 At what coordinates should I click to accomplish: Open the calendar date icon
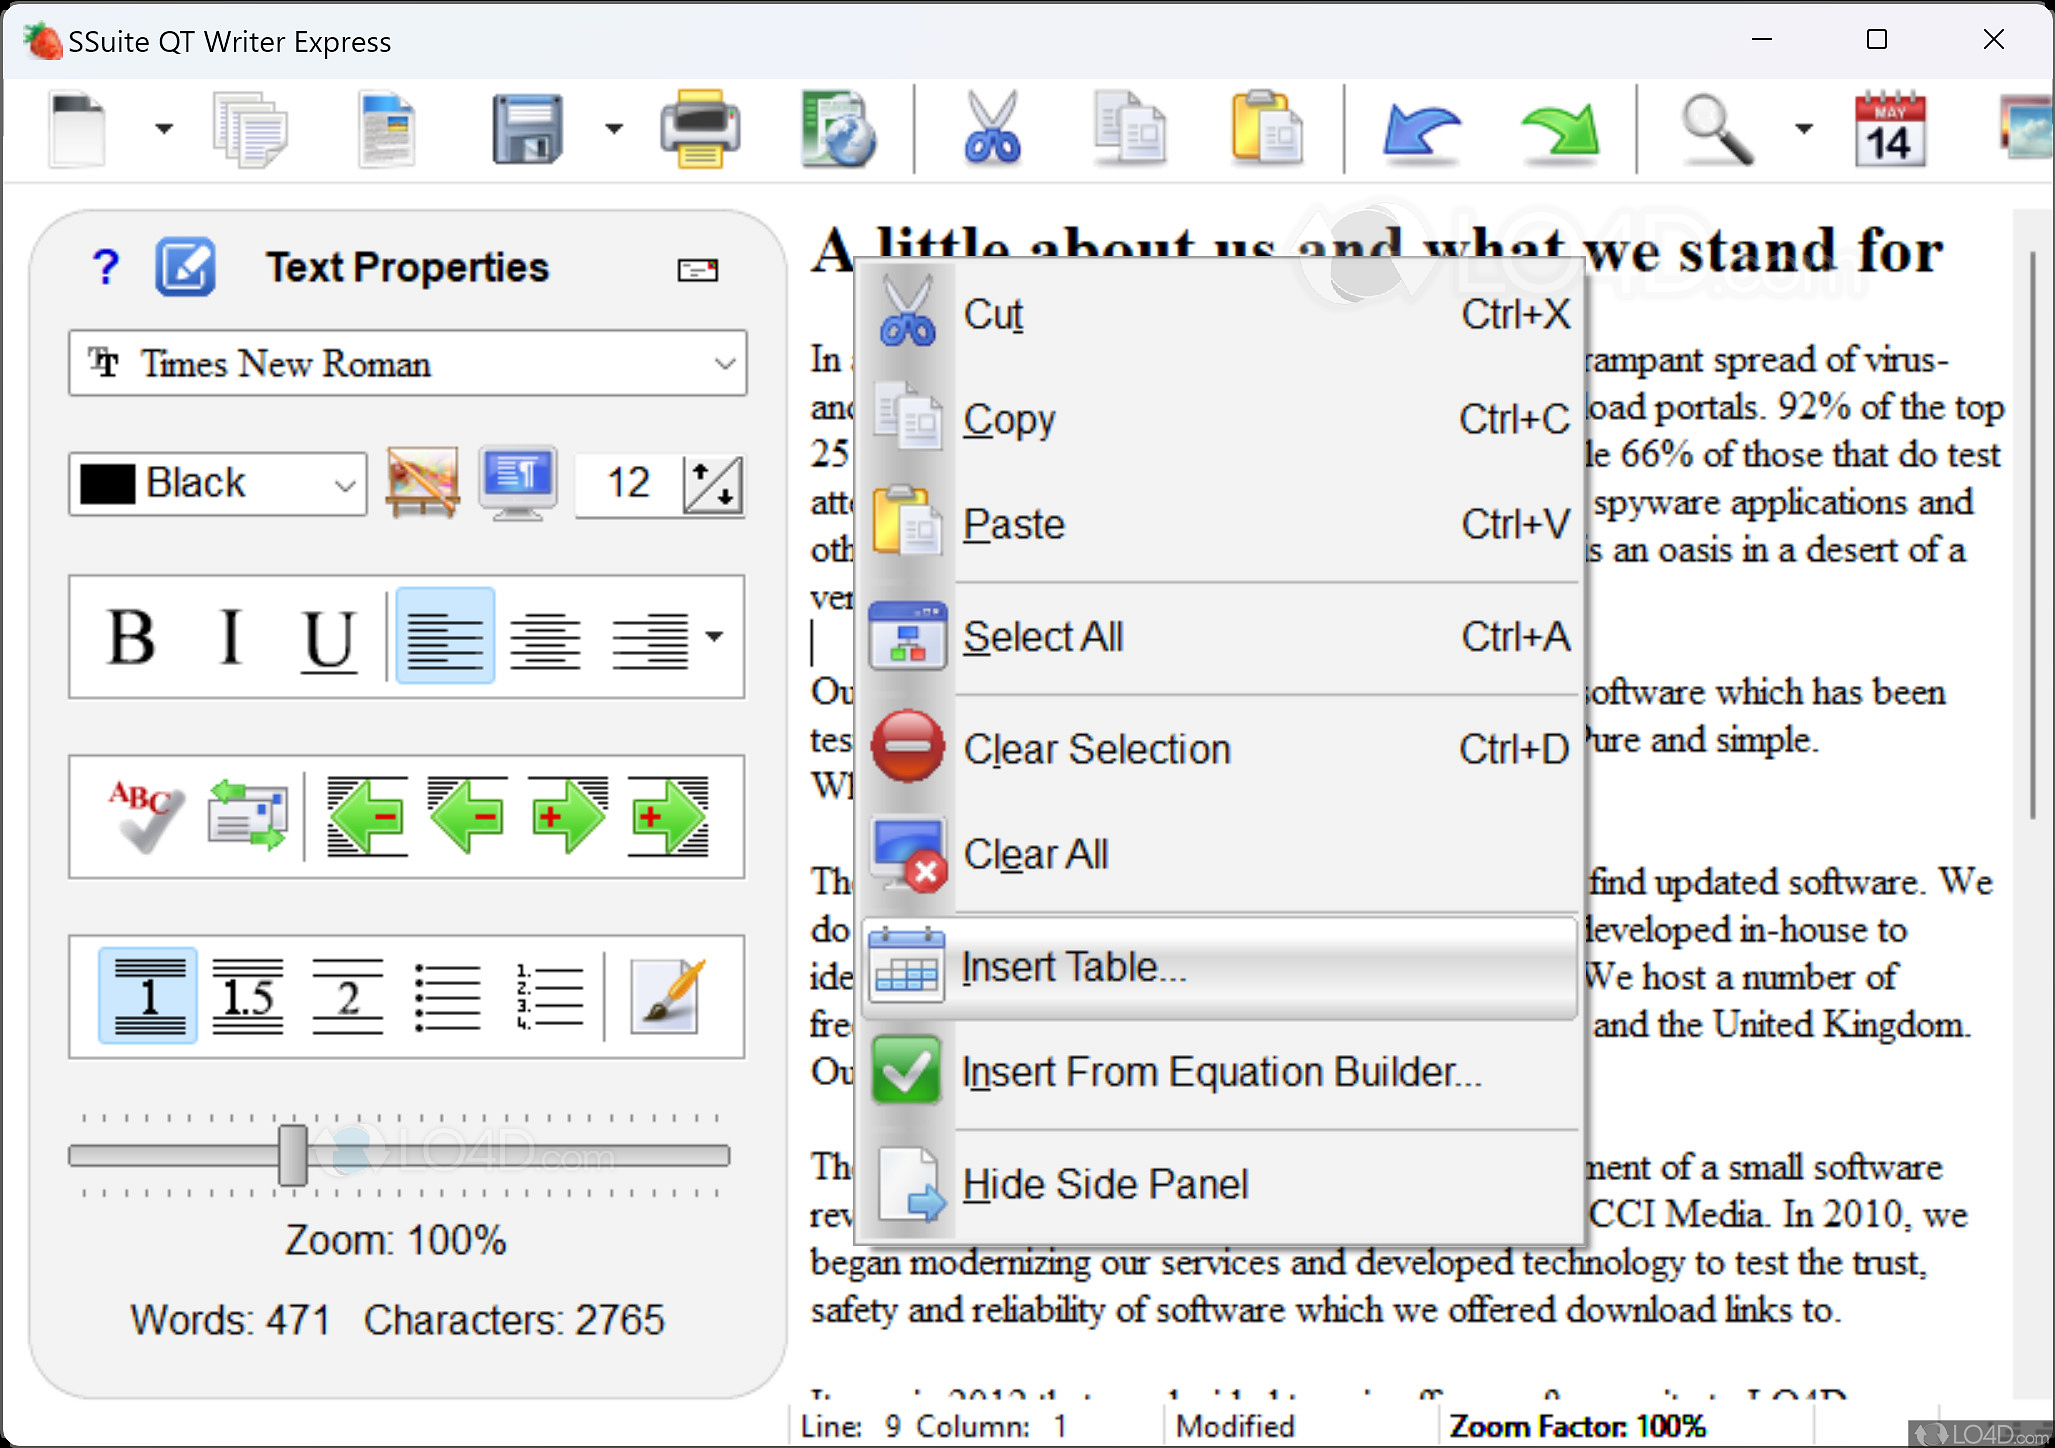pyautogui.click(x=1888, y=129)
